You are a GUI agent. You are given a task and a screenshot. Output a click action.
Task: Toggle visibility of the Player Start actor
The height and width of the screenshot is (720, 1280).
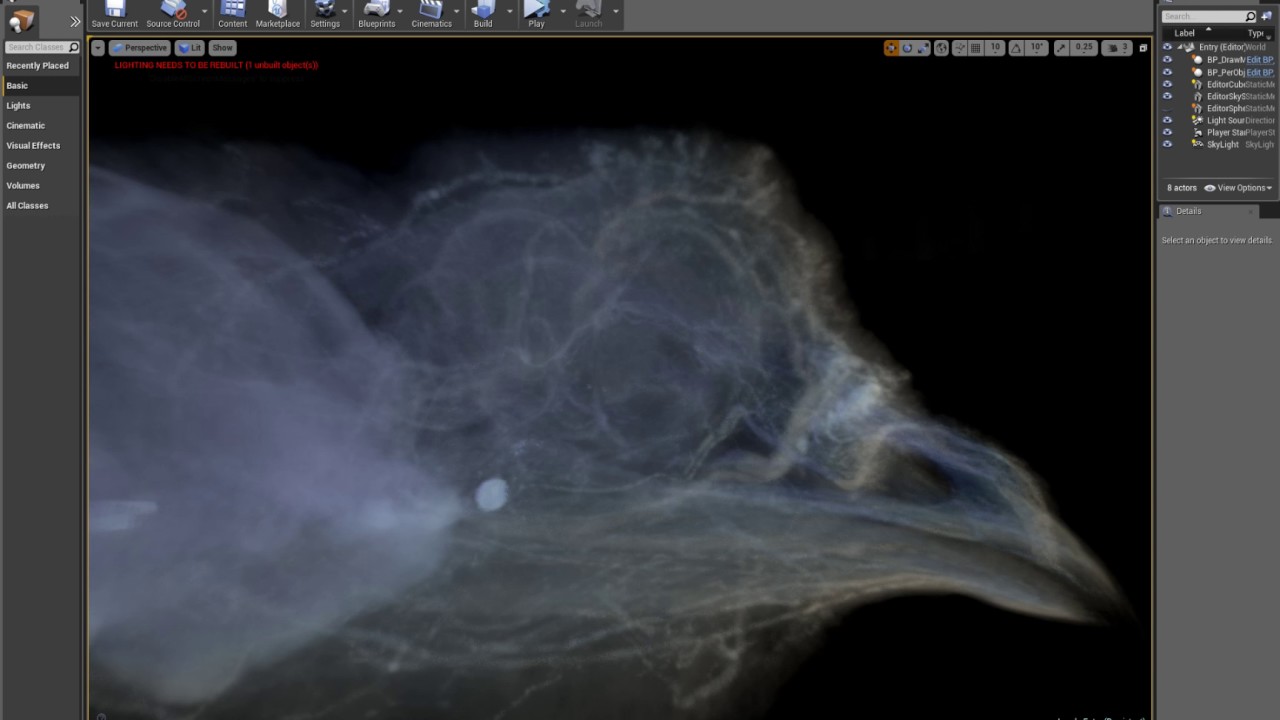coord(1167,132)
